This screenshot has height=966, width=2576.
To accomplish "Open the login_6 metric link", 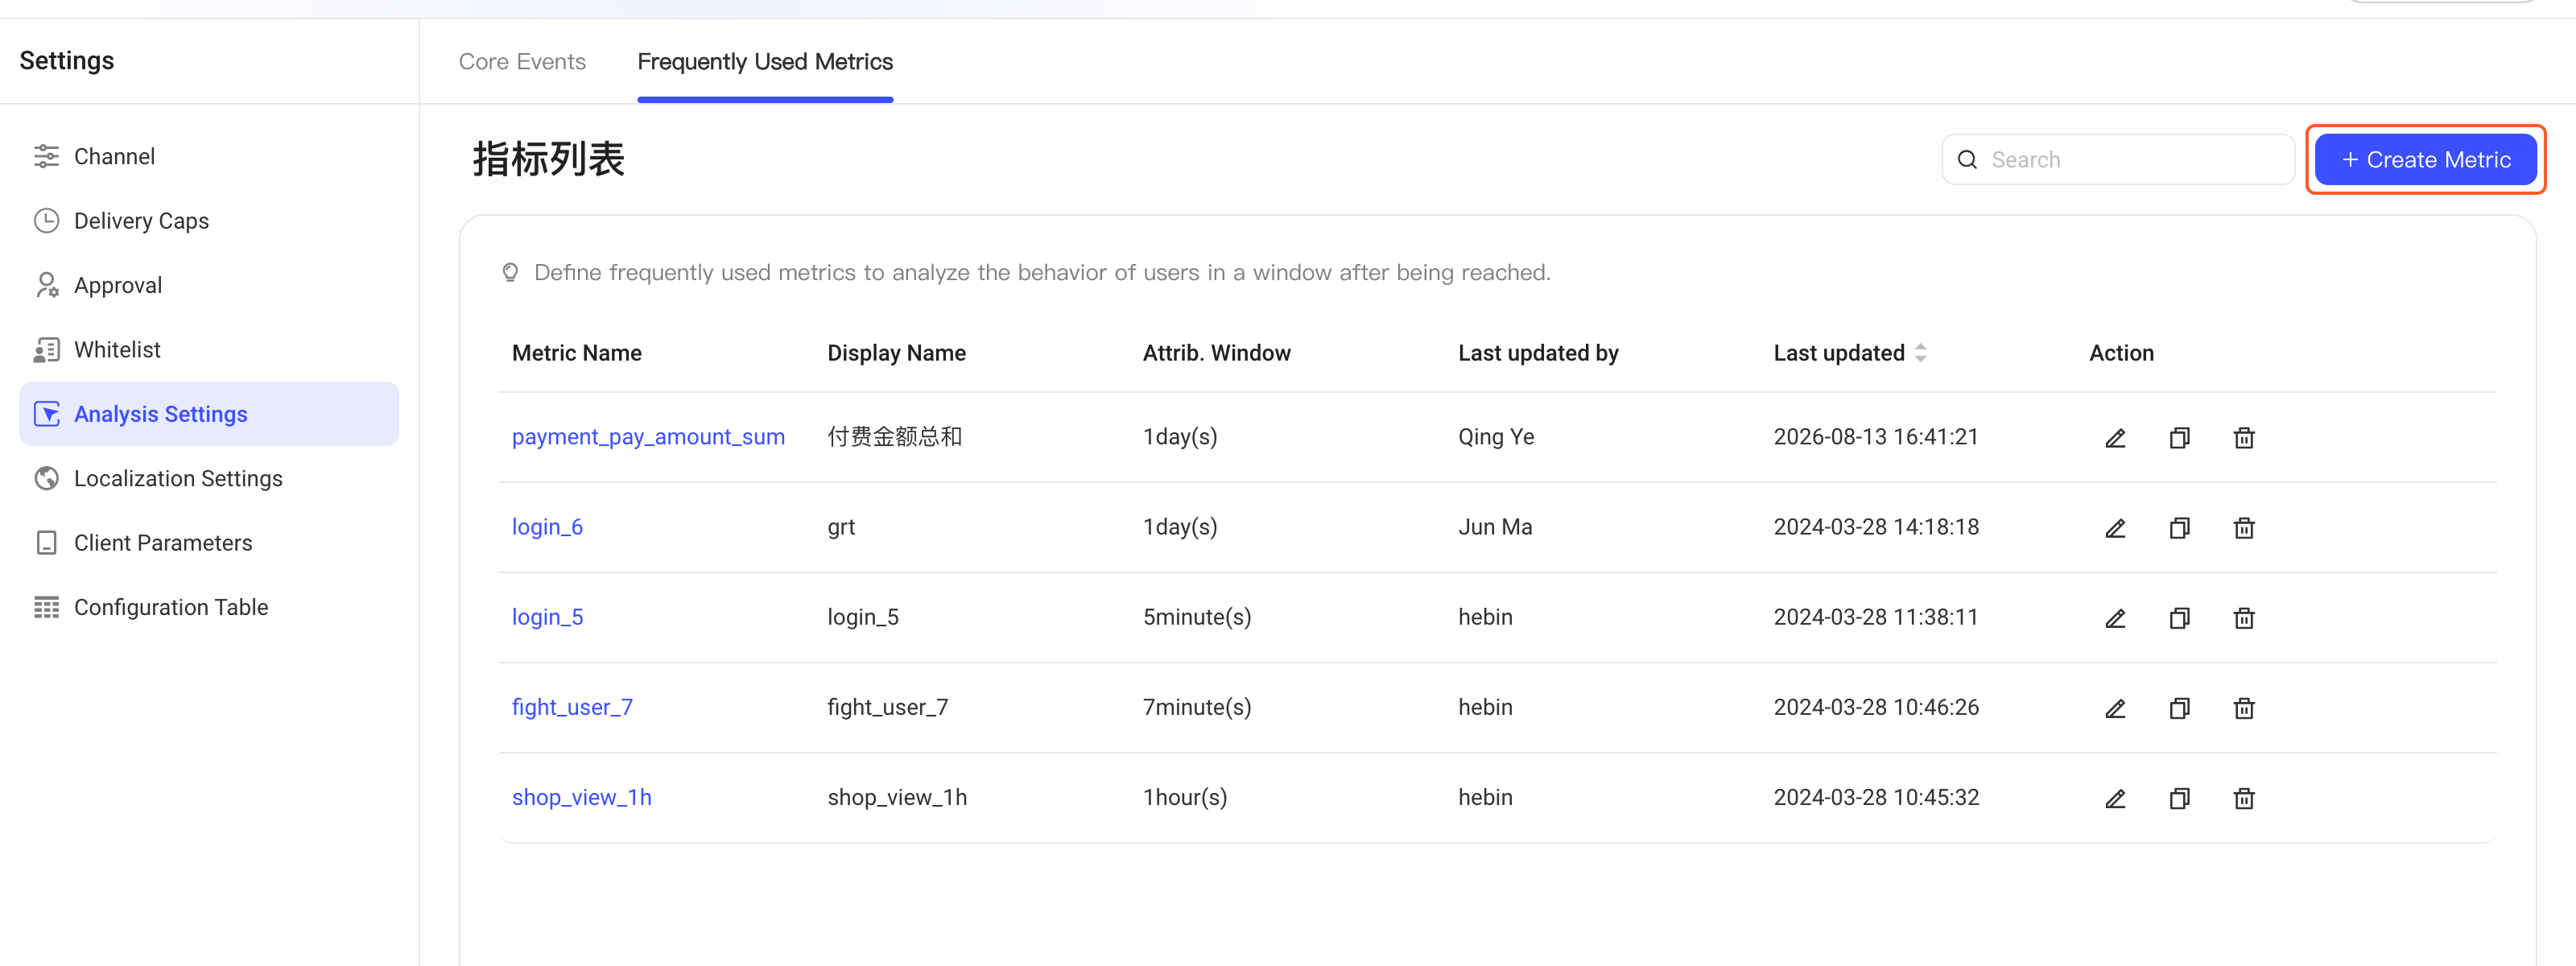I will tap(547, 527).
